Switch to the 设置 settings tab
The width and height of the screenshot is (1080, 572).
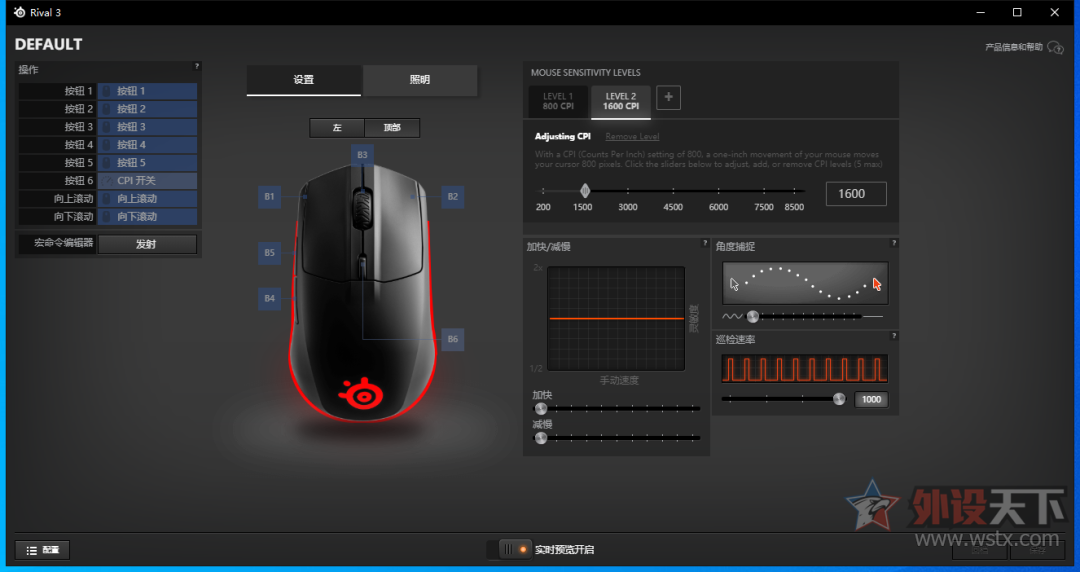pyautogui.click(x=304, y=80)
